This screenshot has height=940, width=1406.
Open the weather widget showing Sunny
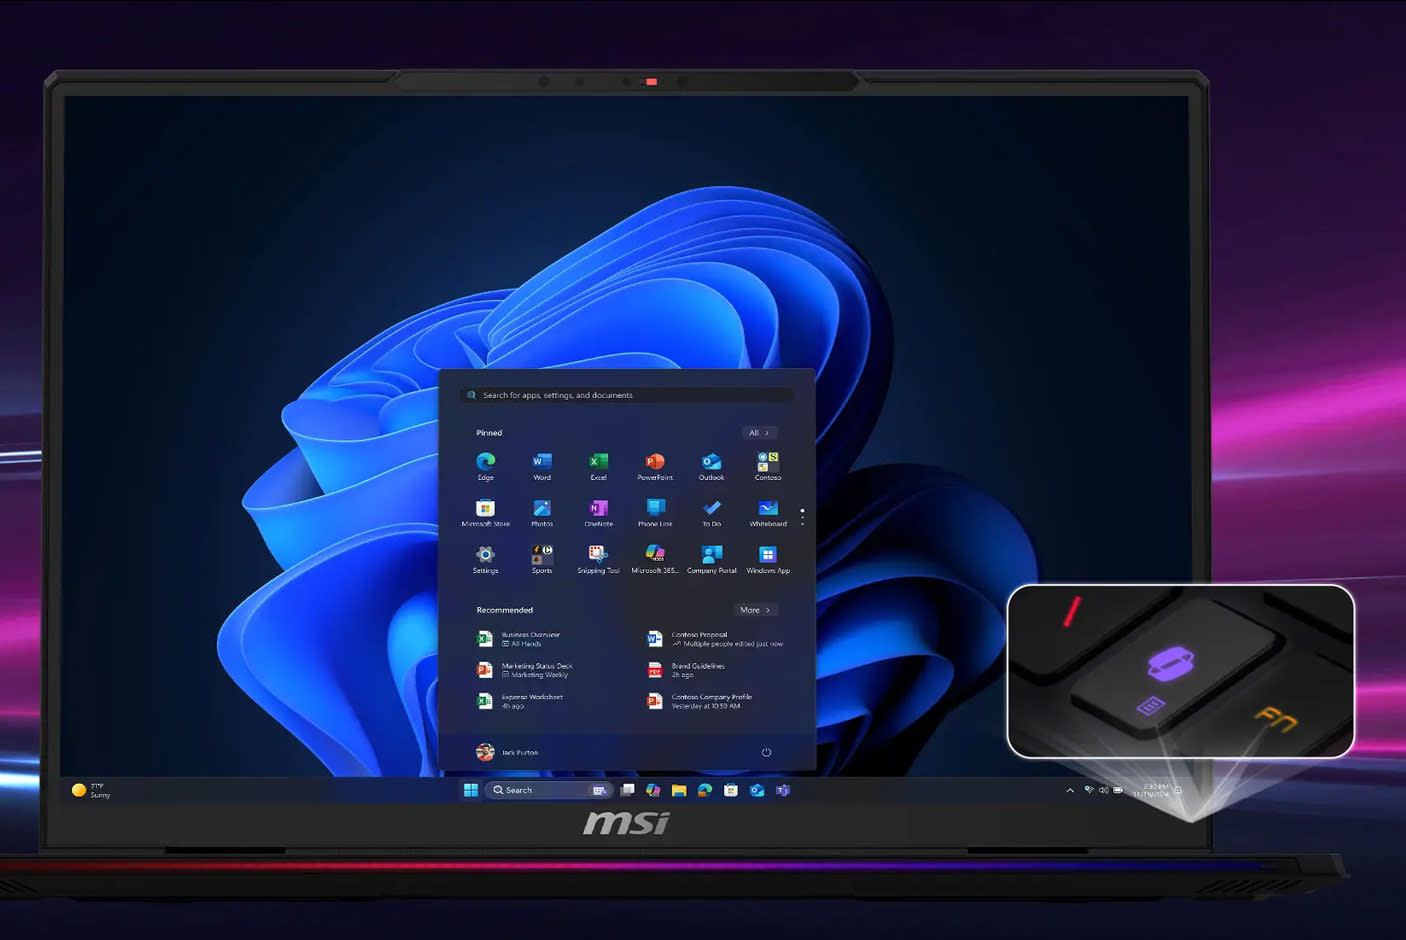(x=91, y=790)
